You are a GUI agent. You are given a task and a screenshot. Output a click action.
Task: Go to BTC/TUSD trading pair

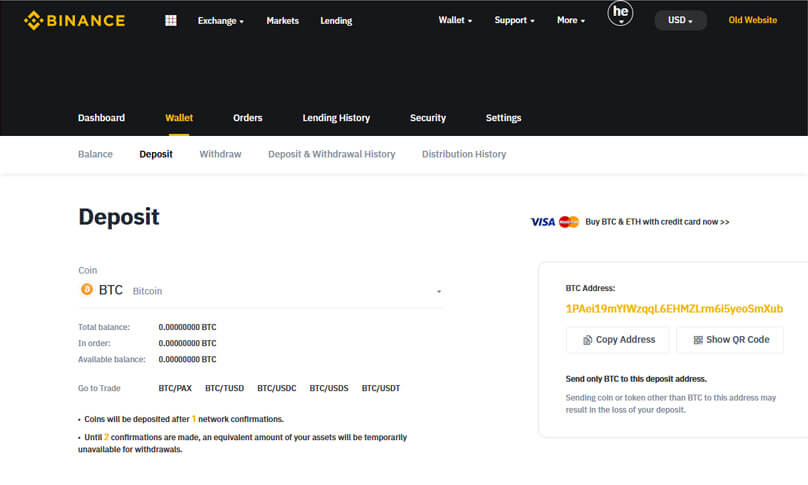(225, 388)
